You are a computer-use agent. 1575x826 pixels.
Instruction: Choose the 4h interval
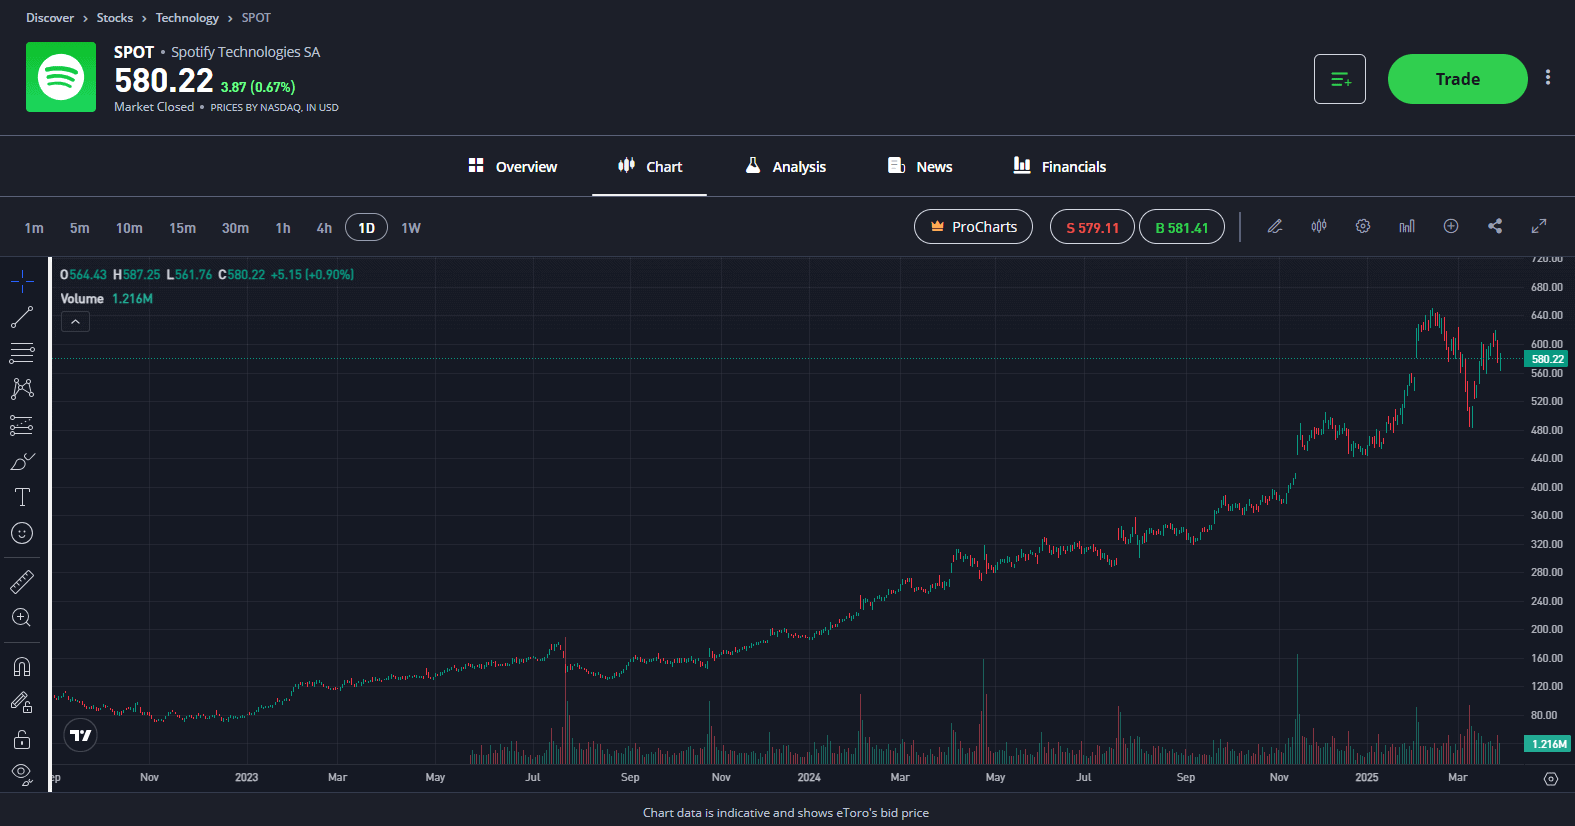324,228
